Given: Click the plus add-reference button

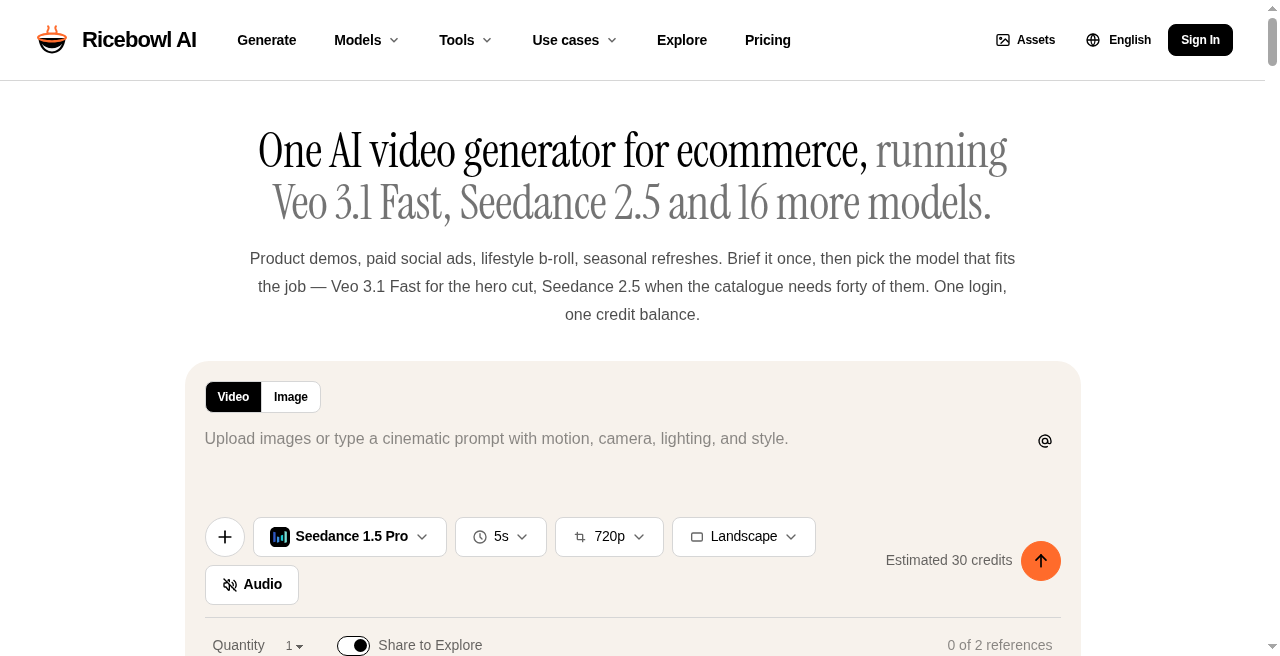Looking at the screenshot, I should pos(225,537).
